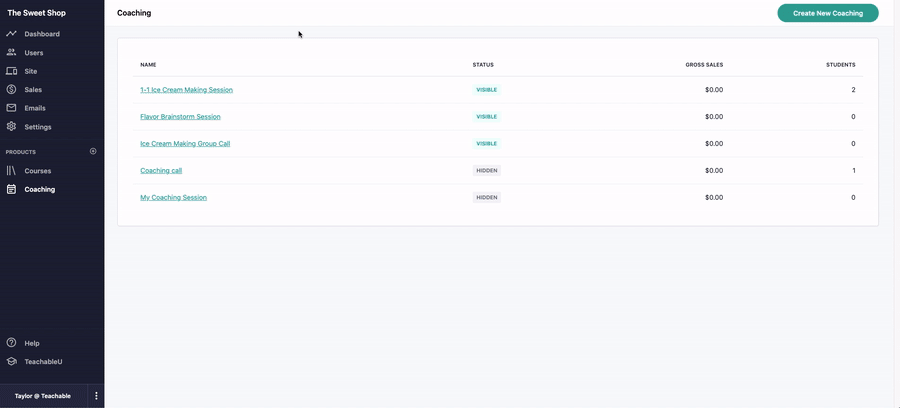Click the Sales dollar icon
Screen dimensions: 900x408
click(x=11, y=90)
